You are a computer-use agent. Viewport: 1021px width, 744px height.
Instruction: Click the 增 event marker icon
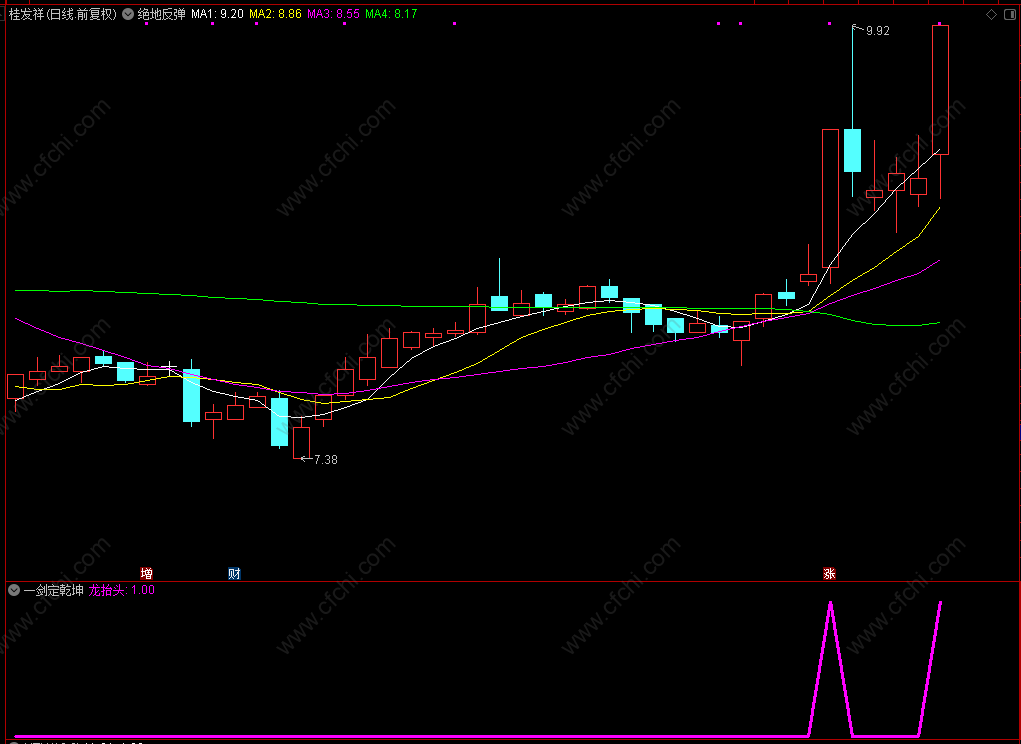(x=147, y=573)
